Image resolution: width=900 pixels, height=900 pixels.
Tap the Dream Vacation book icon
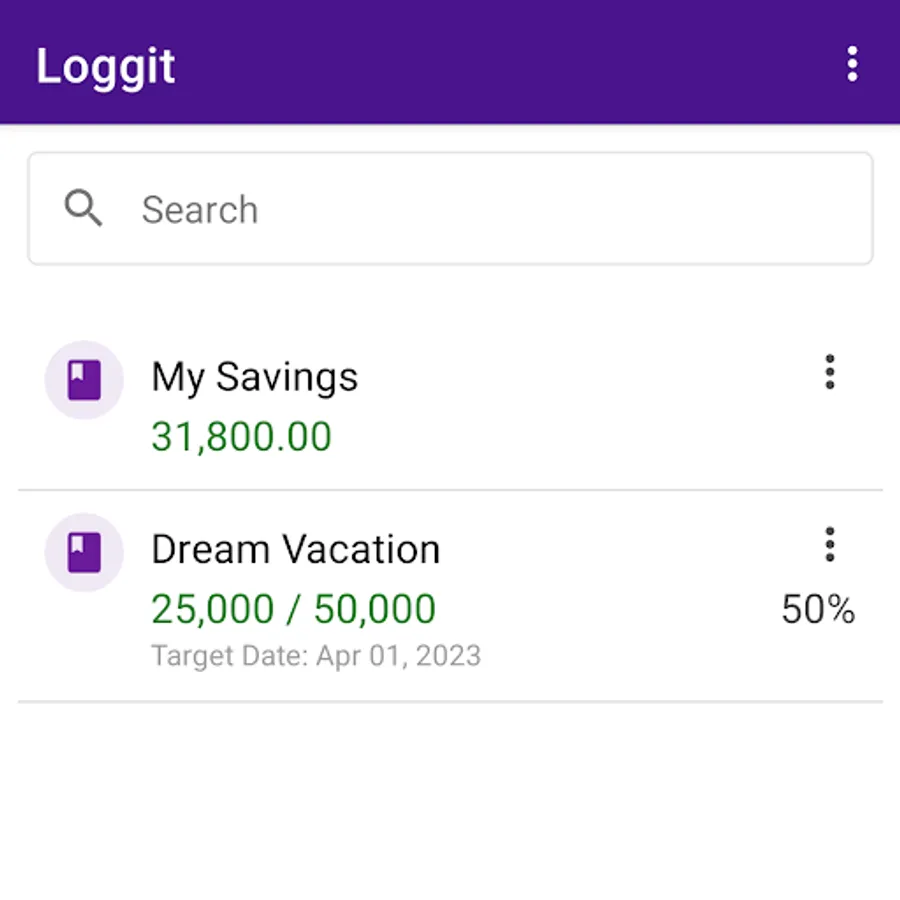[x=84, y=552]
